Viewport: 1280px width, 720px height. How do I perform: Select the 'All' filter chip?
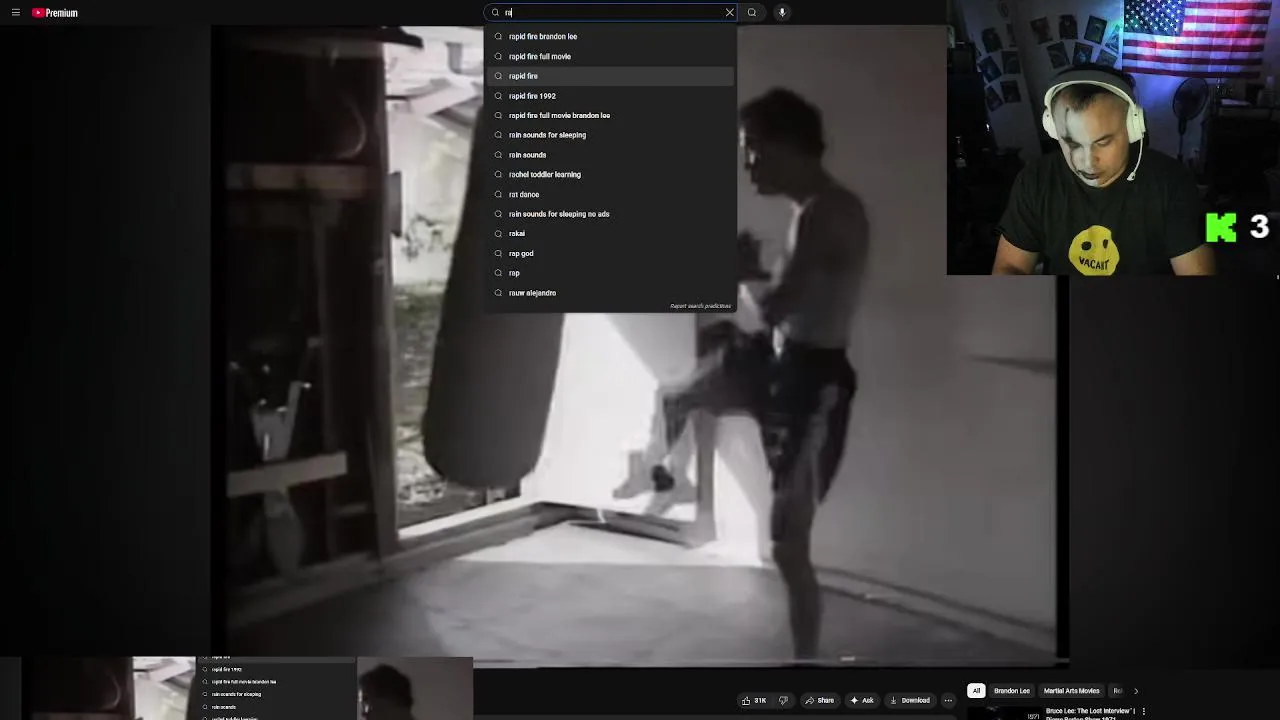[976, 691]
